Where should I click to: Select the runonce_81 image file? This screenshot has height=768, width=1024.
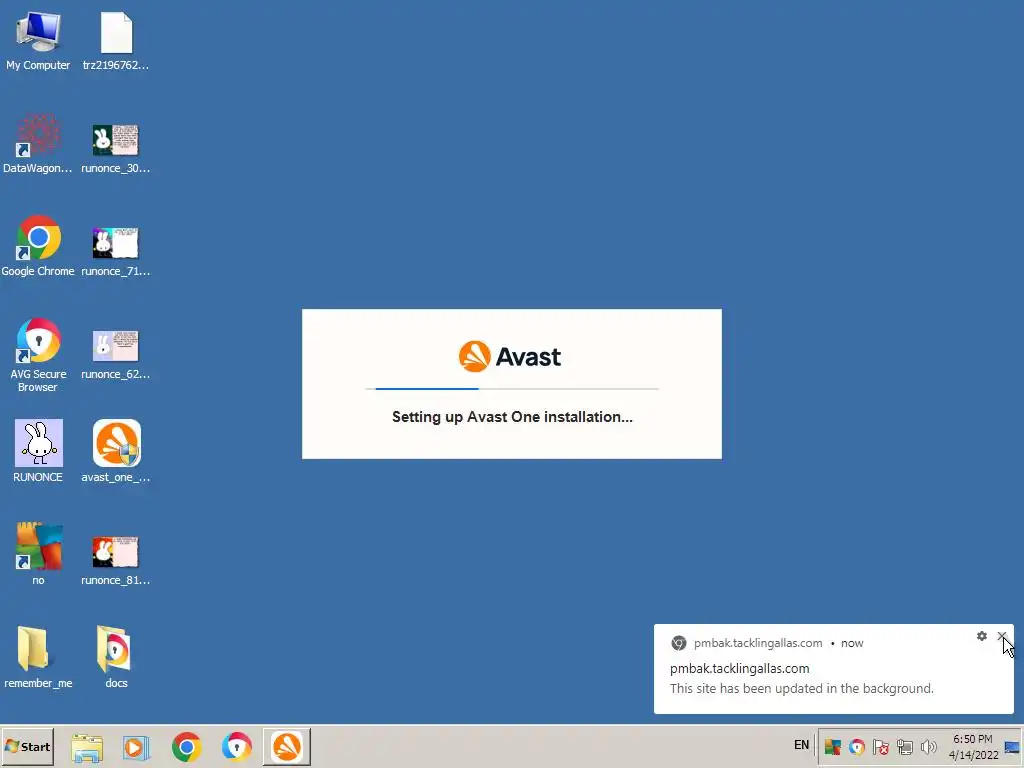click(x=116, y=560)
